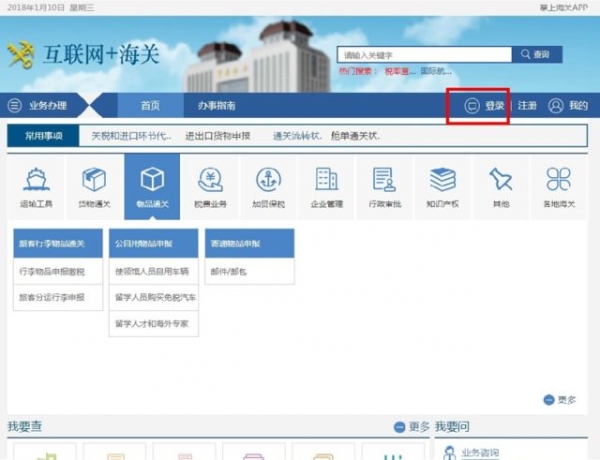This screenshot has width=600, height=460.
Task: Switch to the 首页 tab
Action: pos(150,105)
